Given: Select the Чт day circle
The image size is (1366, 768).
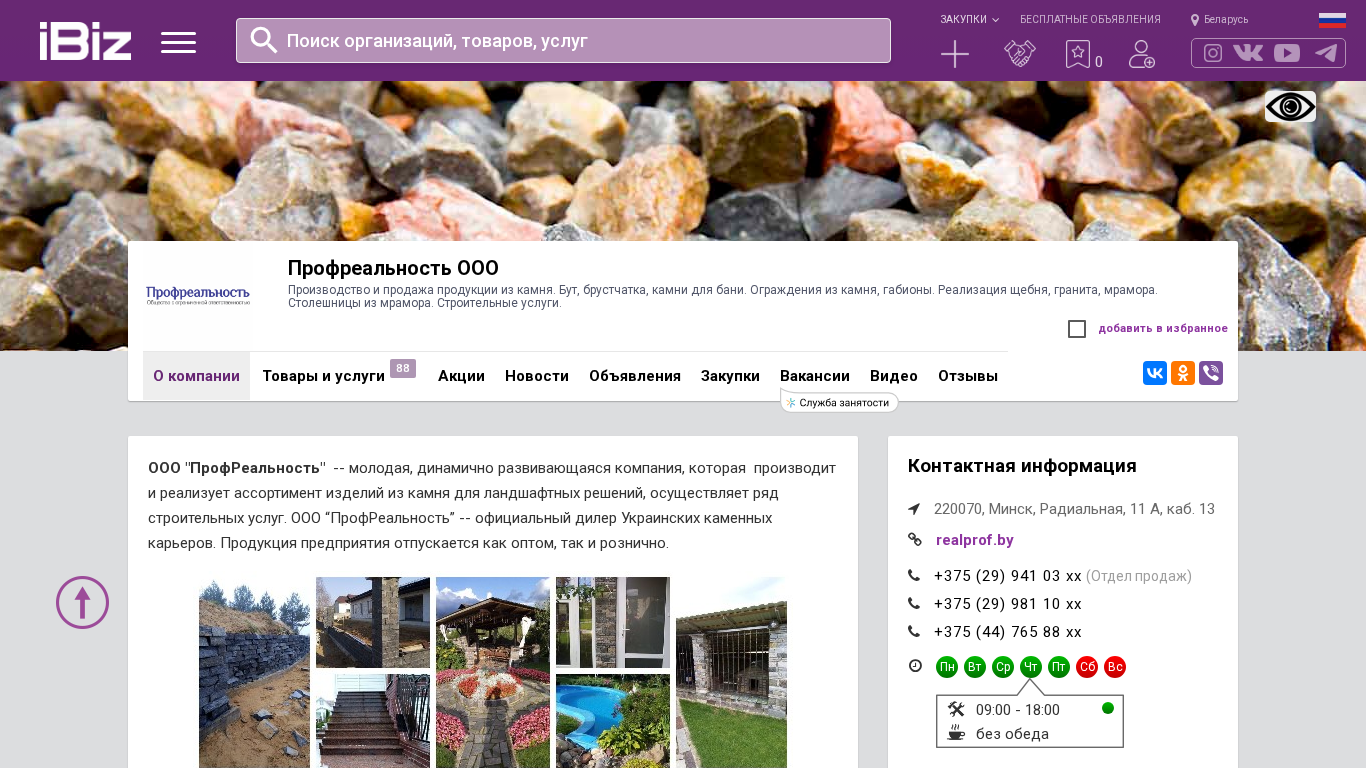Looking at the screenshot, I should pyautogui.click(x=1031, y=667).
